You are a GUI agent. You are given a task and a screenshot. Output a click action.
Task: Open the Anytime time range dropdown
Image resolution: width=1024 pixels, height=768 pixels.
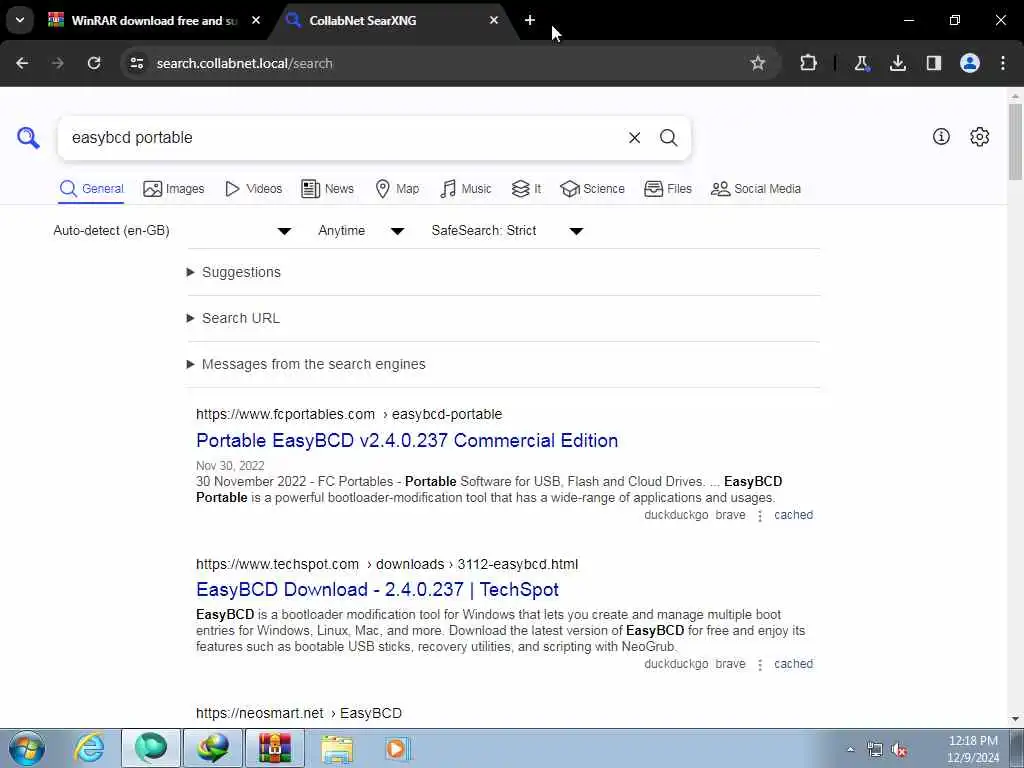coord(361,231)
